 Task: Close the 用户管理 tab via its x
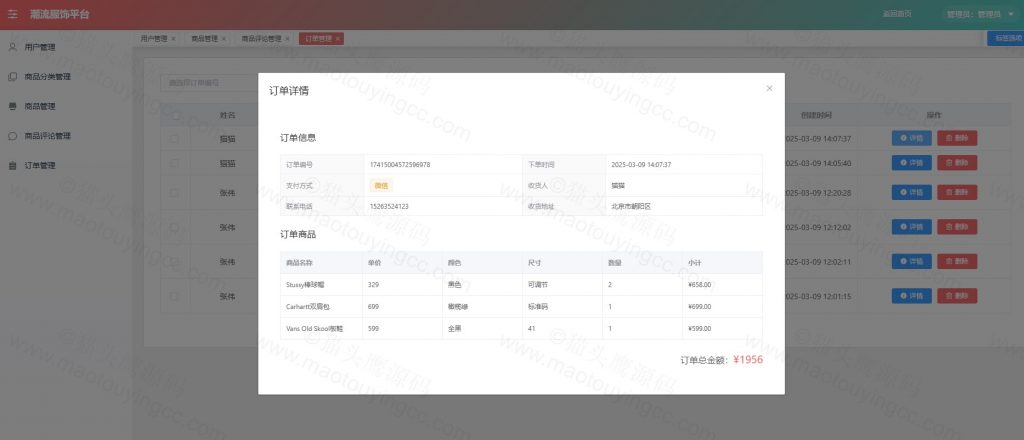(173, 39)
